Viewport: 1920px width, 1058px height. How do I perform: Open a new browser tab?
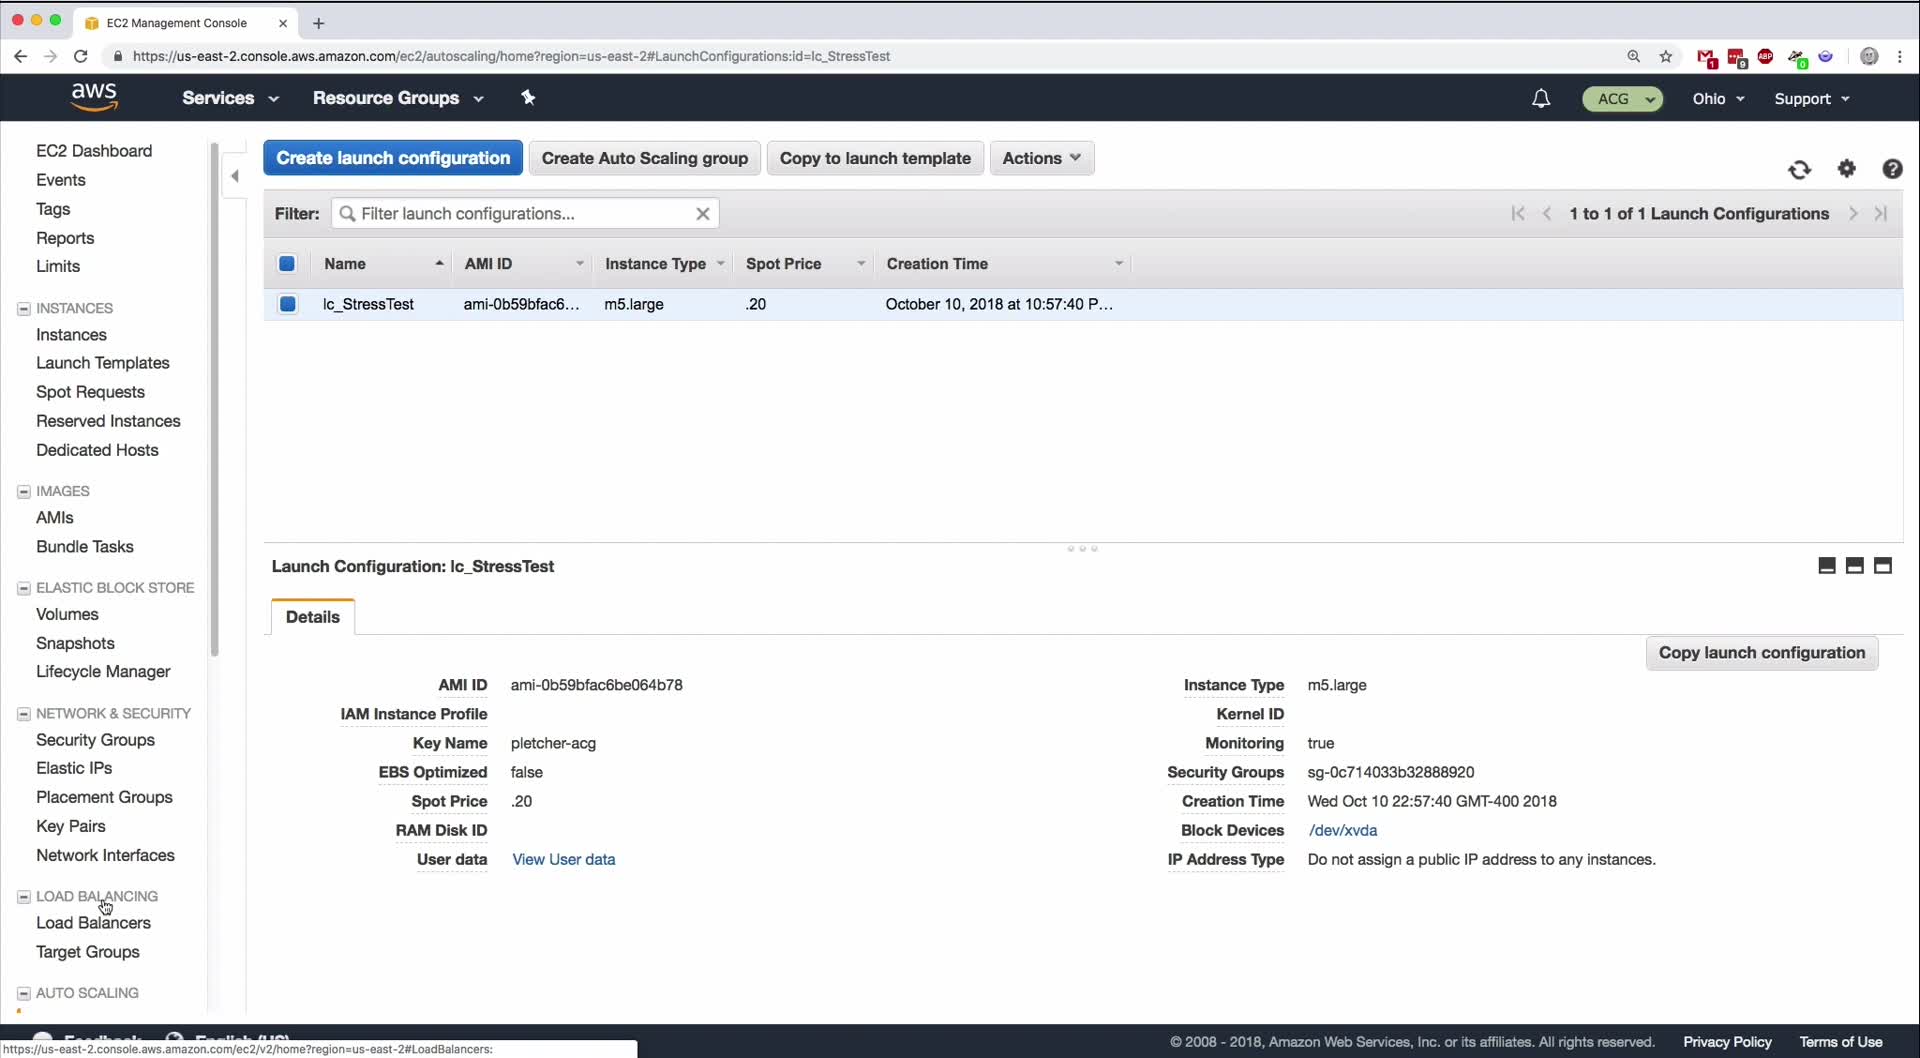click(318, 23)
